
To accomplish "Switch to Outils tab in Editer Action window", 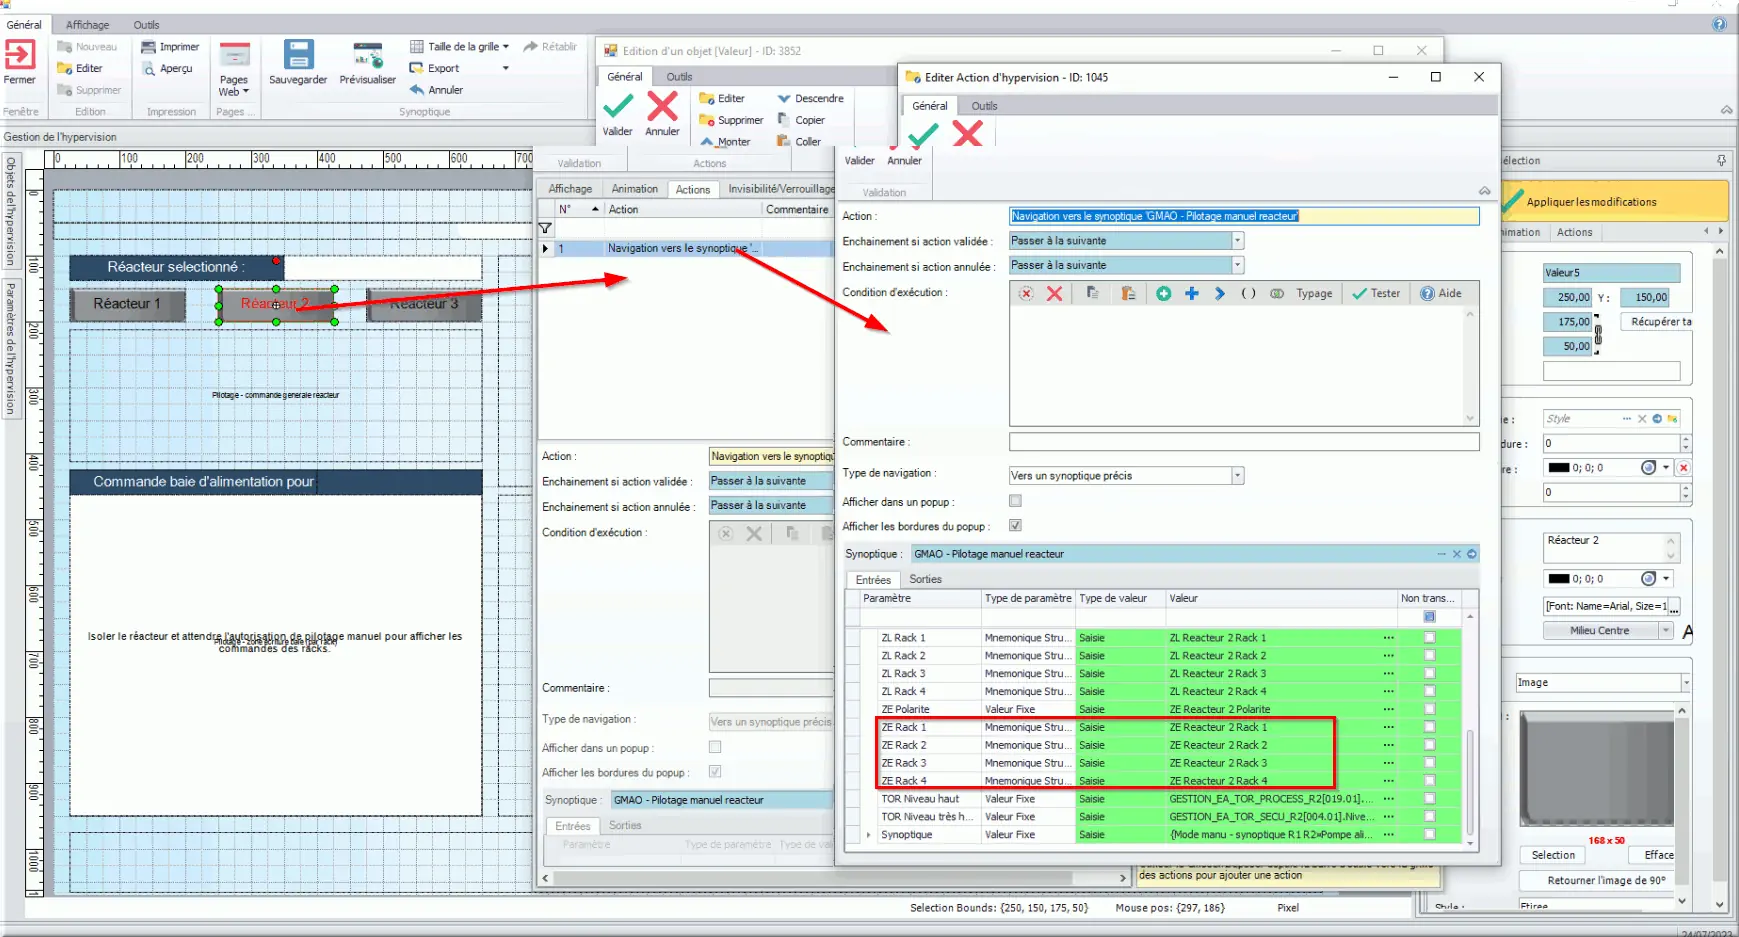I will click(984, 106).
